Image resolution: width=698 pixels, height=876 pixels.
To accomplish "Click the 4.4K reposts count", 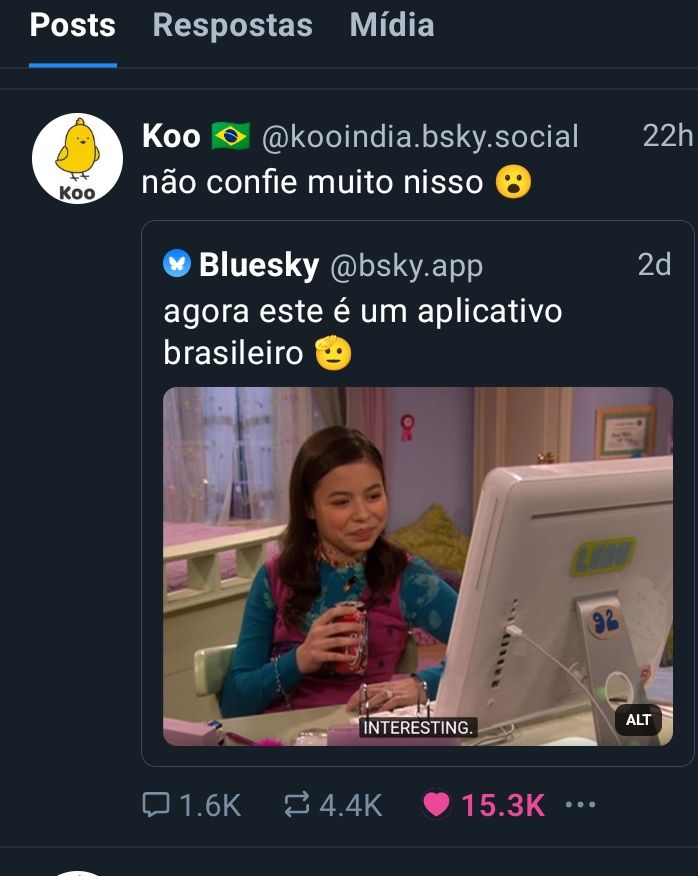I will click(350, 805).
